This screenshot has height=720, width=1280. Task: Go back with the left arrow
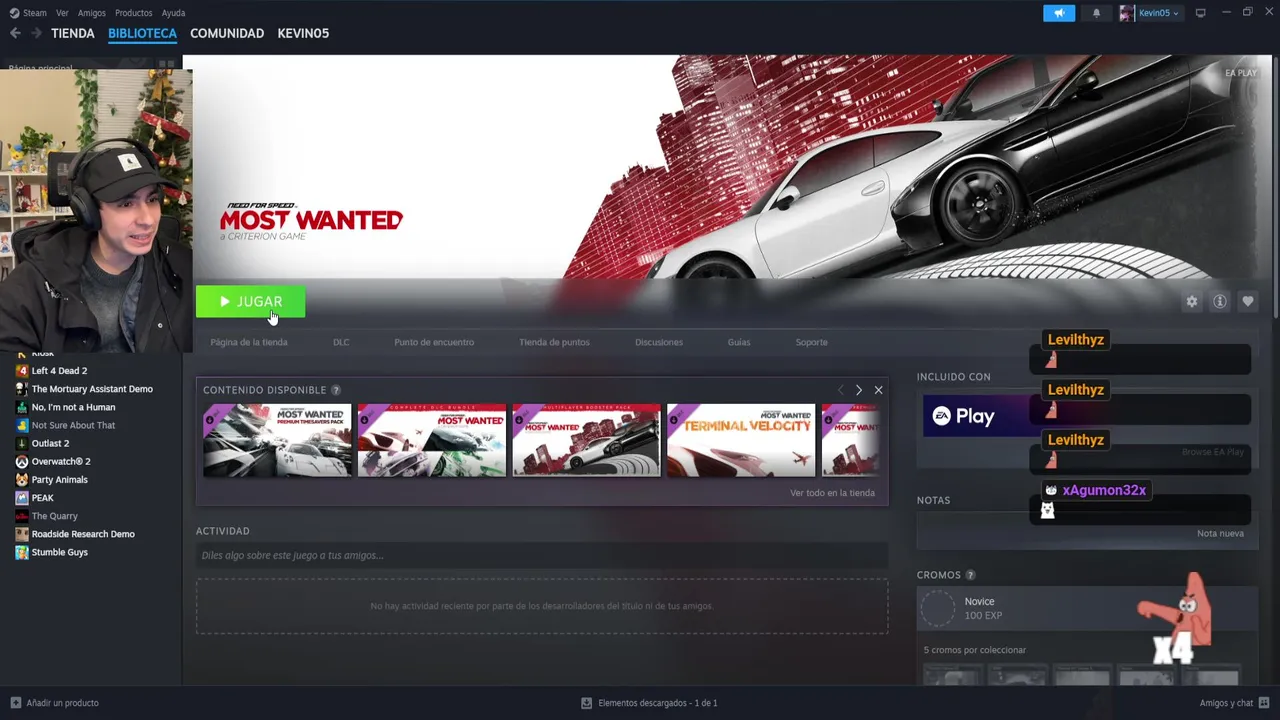pyautogui.click(x=15, y=33)
